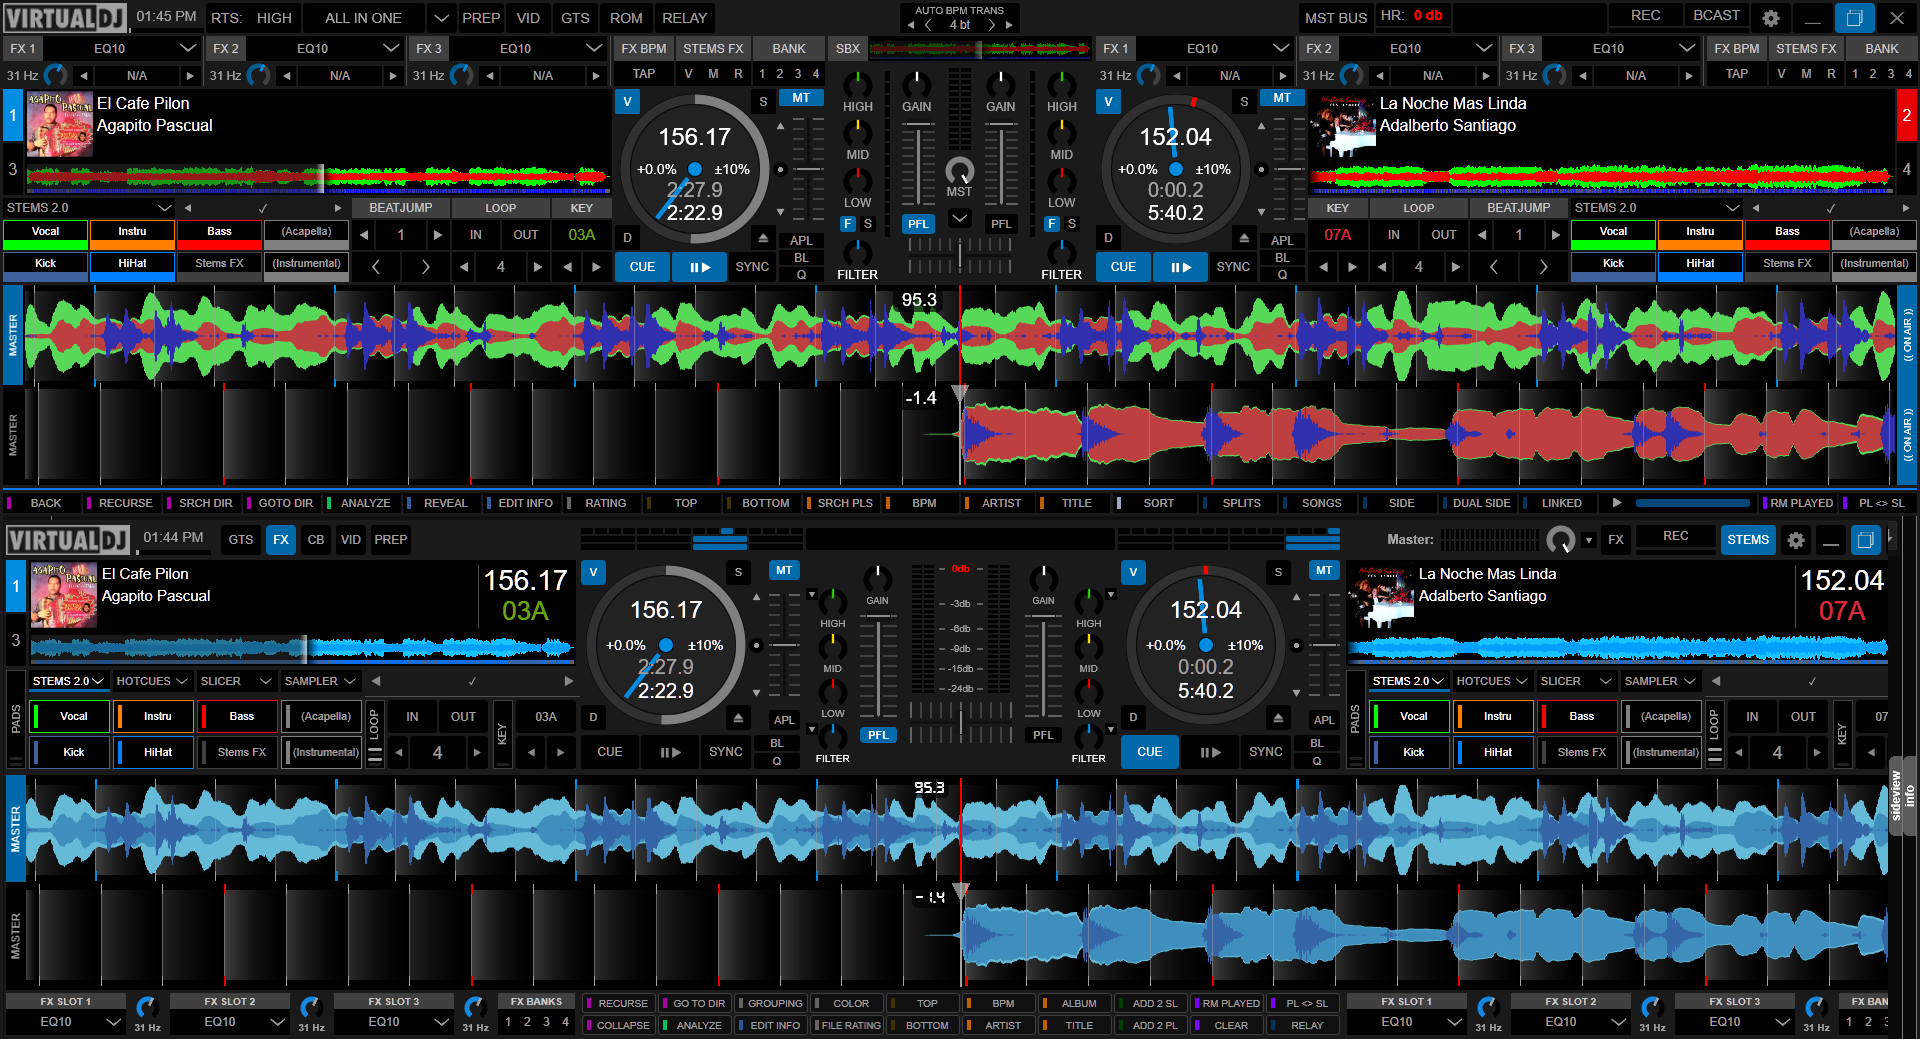Open settings gear beside the blue STEMS button
The height and width of the screenshot is (1039, 1920).
click(x=1796, y=540)
